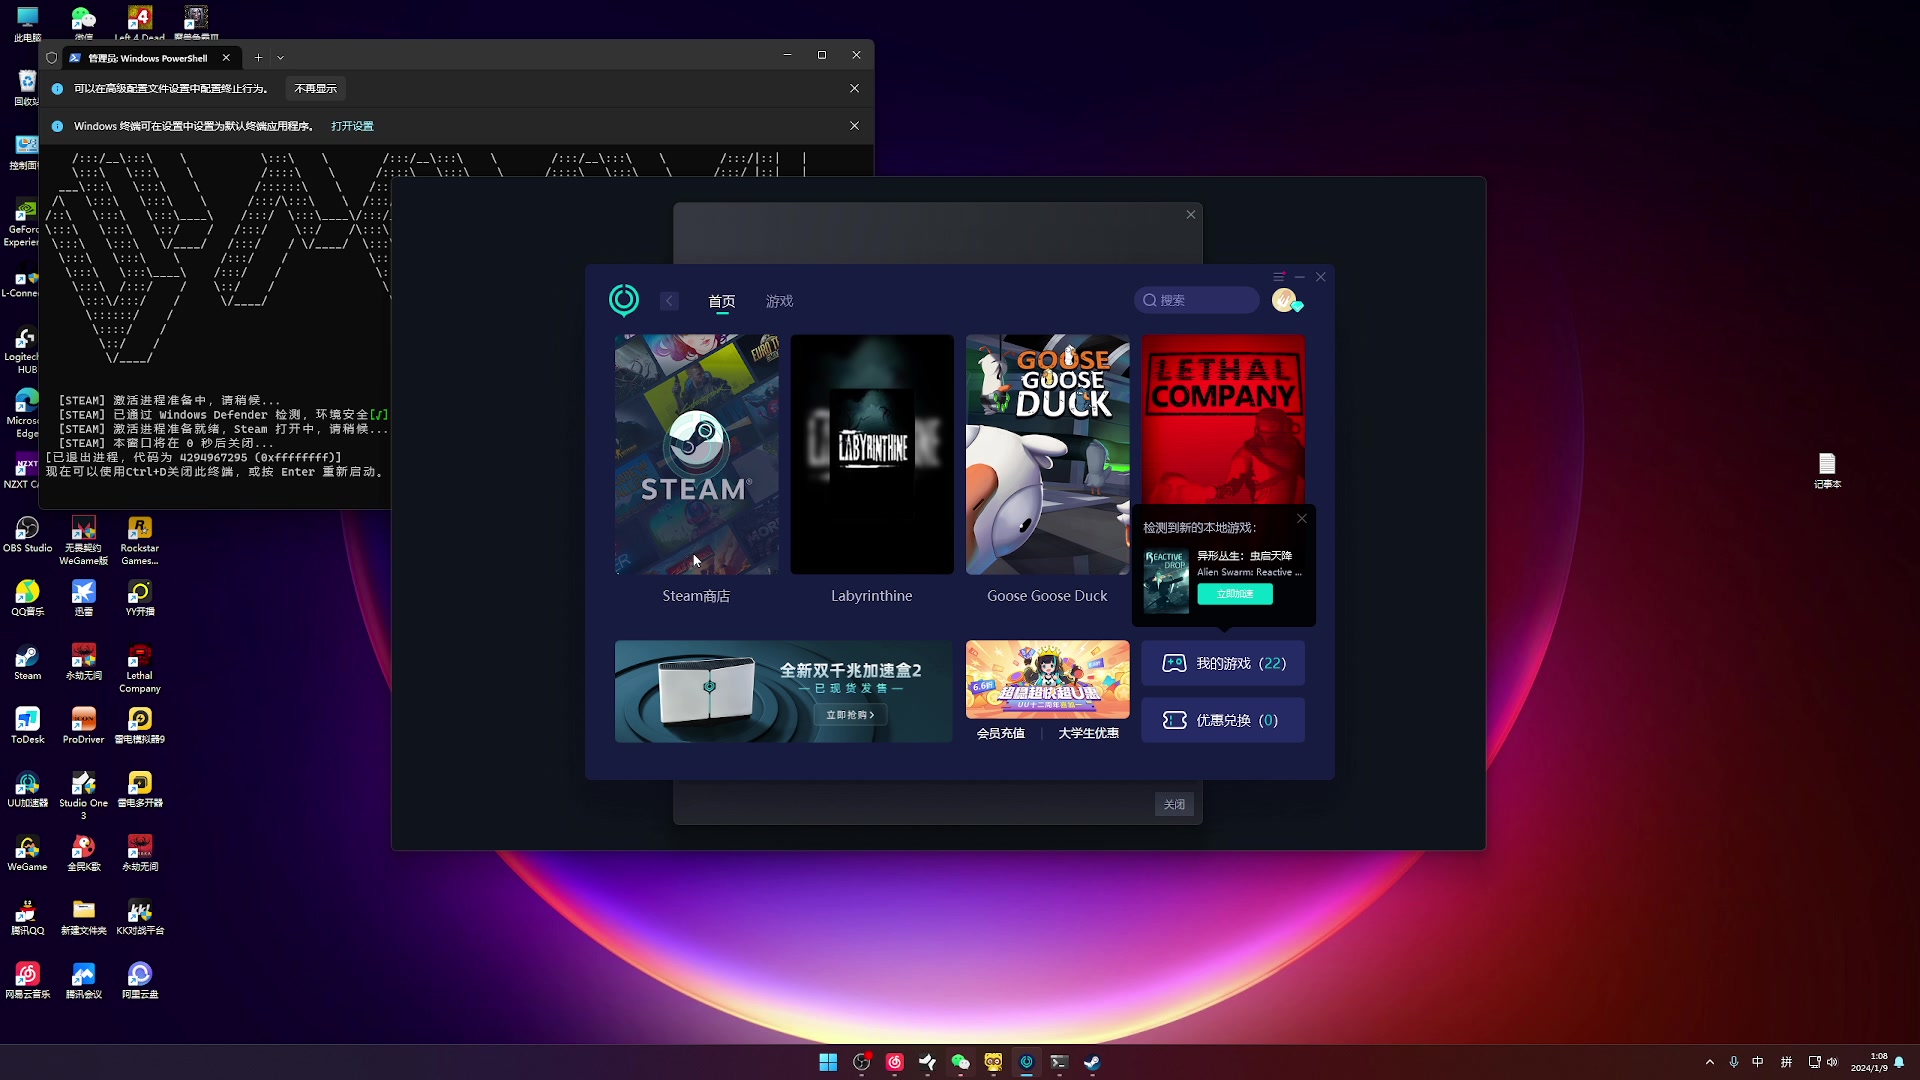Image resolution: width=1920 pixels, height=1080 pixels.
Task: Expand the PowerShell new-tab dropdown arrow
Action: (280, 58)
